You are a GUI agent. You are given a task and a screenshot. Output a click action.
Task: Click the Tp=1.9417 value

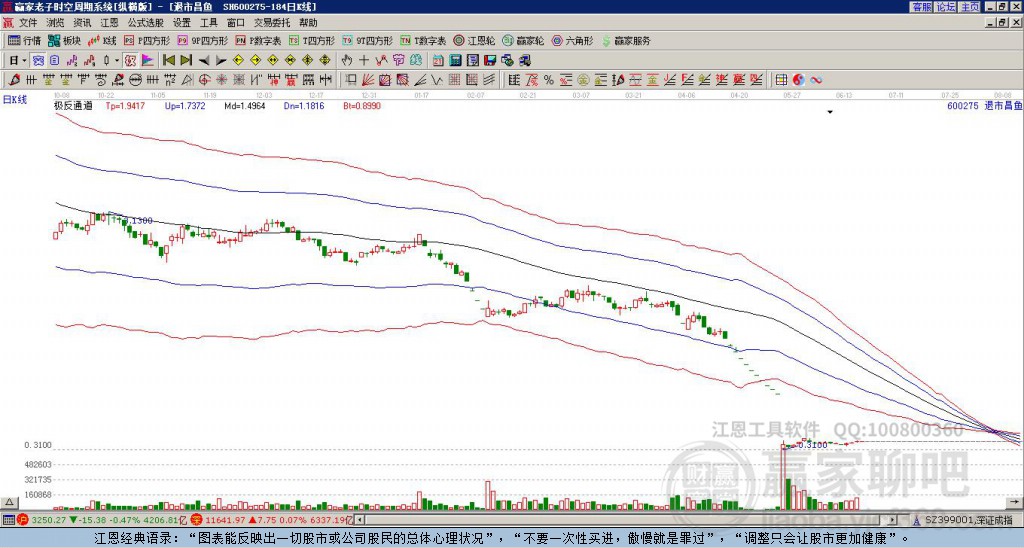pyautogui.click(x=125, y=105)
